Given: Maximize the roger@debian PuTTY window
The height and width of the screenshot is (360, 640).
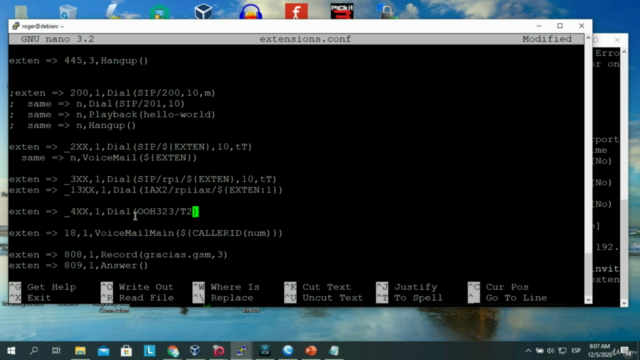Looking at the screenshot, I should [560, 26].
